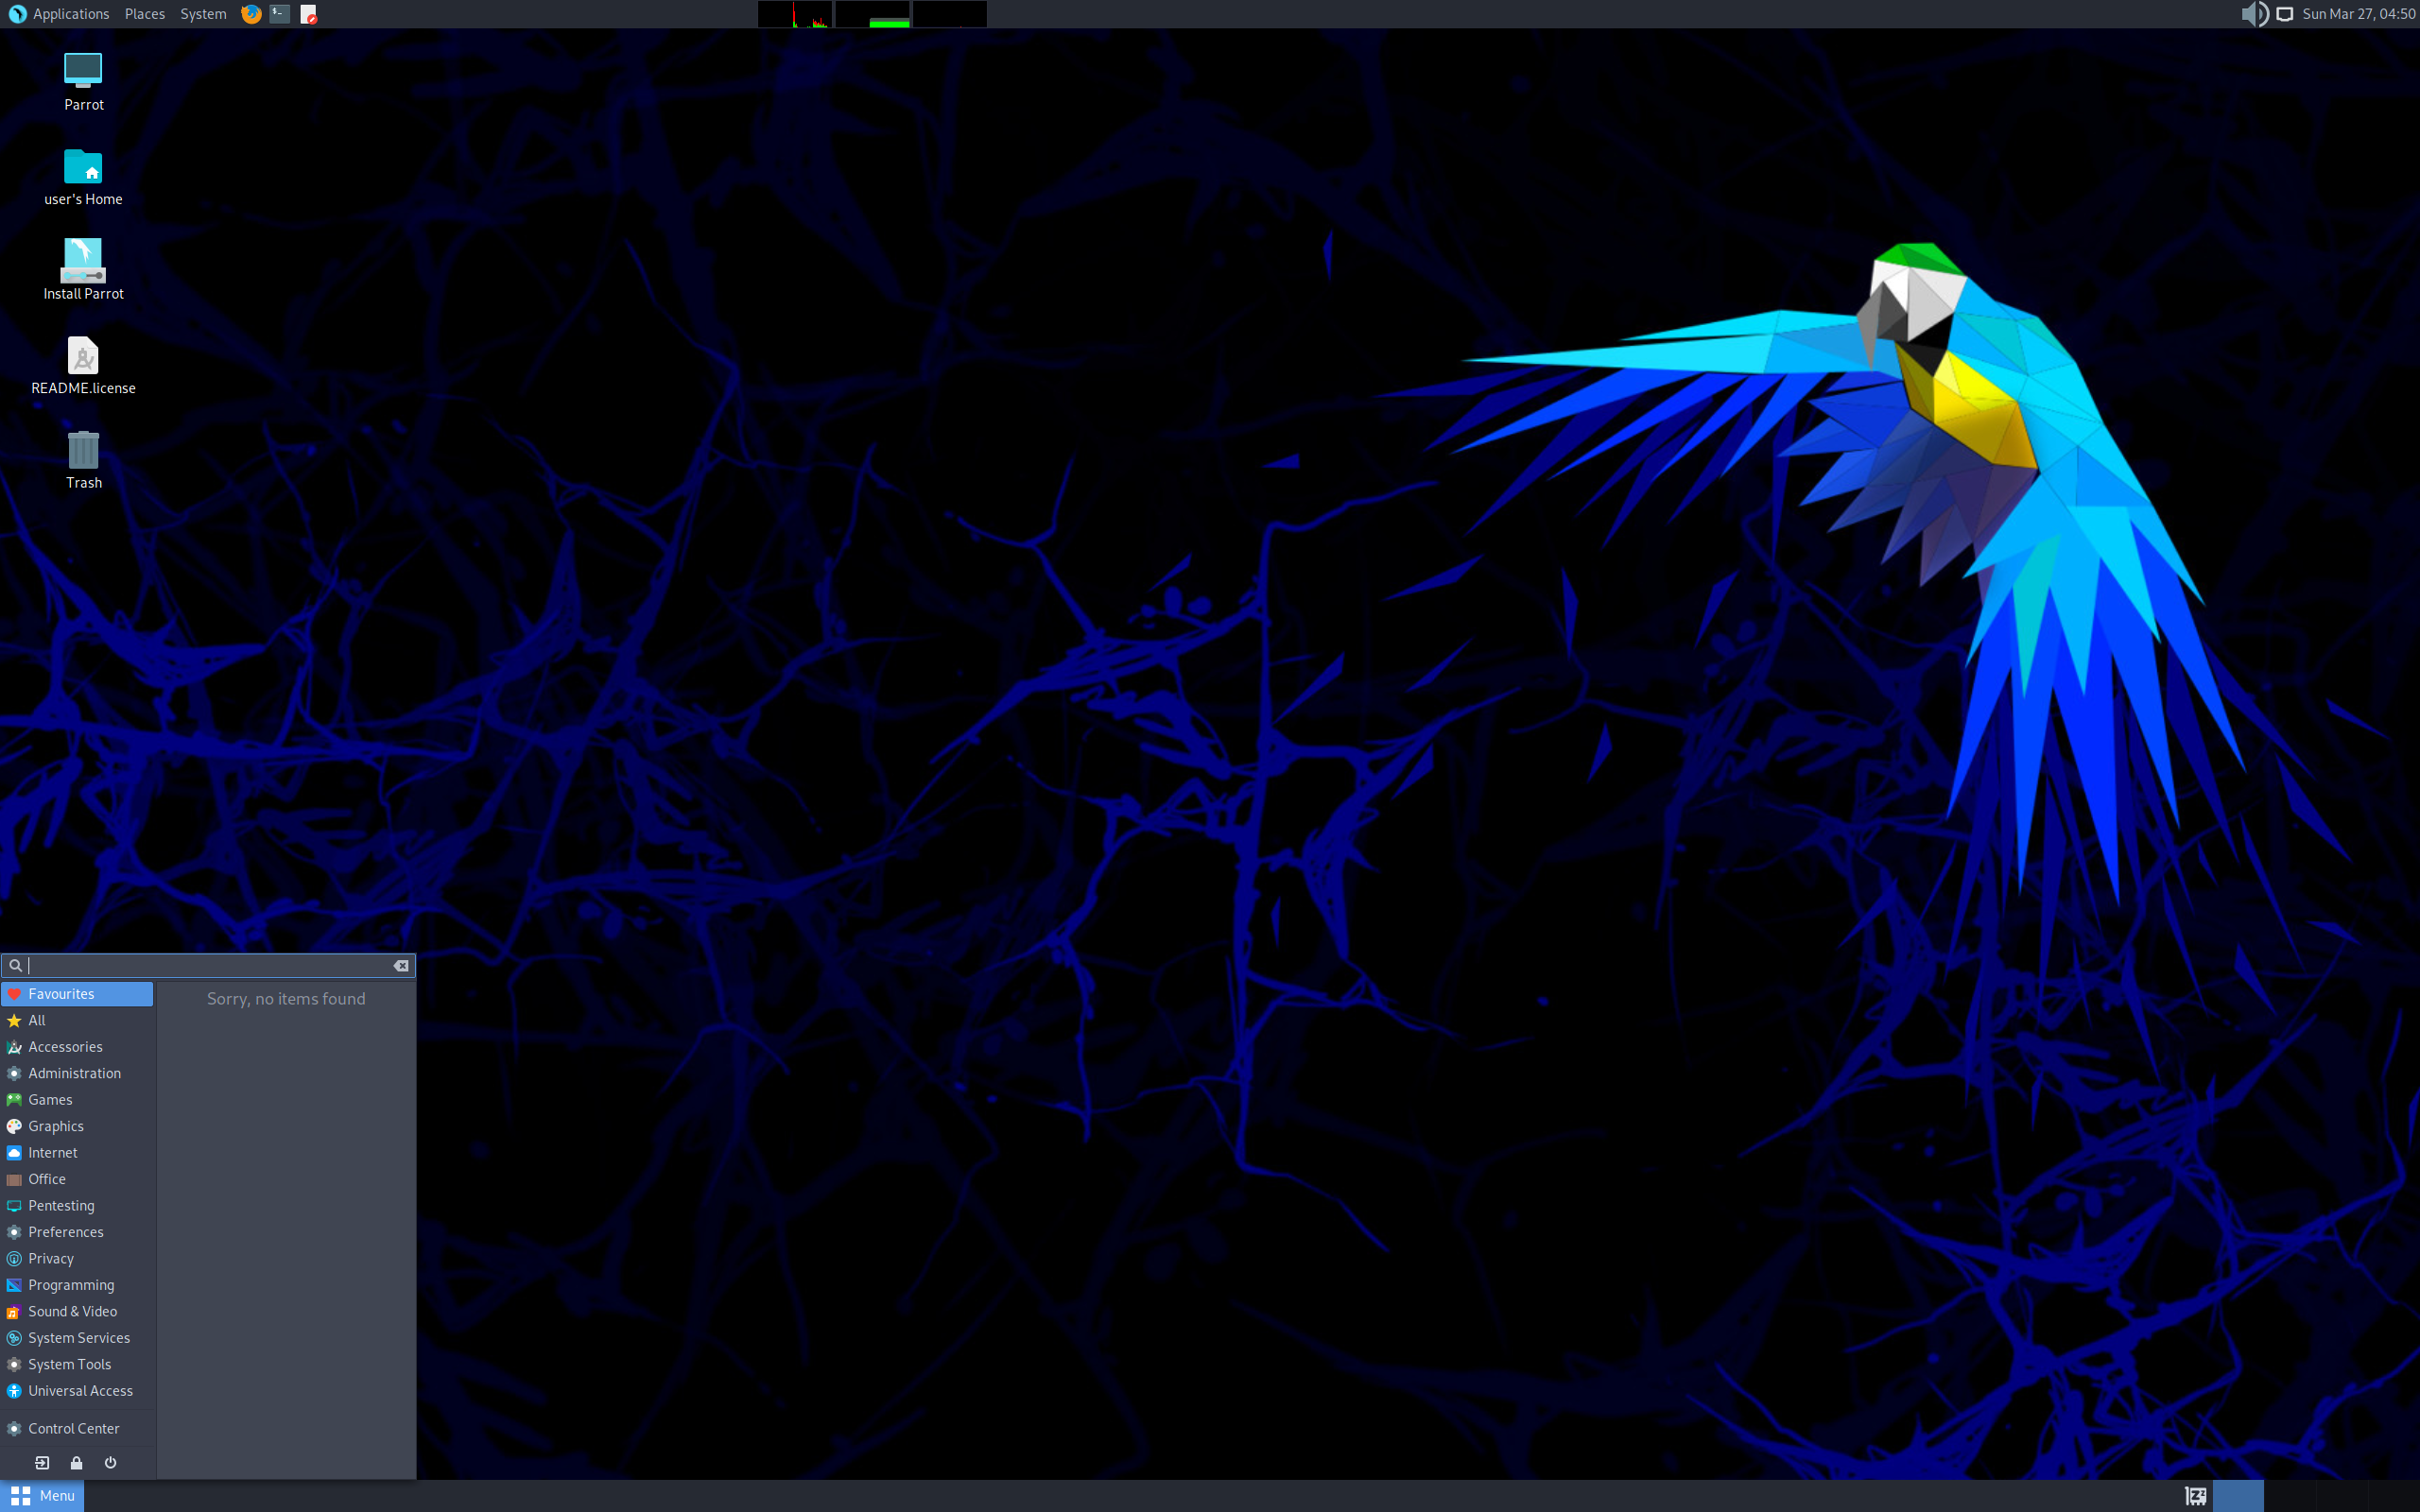Open the Applications menu
This screenshot has height=1512, width=2420.
[71, 13]
